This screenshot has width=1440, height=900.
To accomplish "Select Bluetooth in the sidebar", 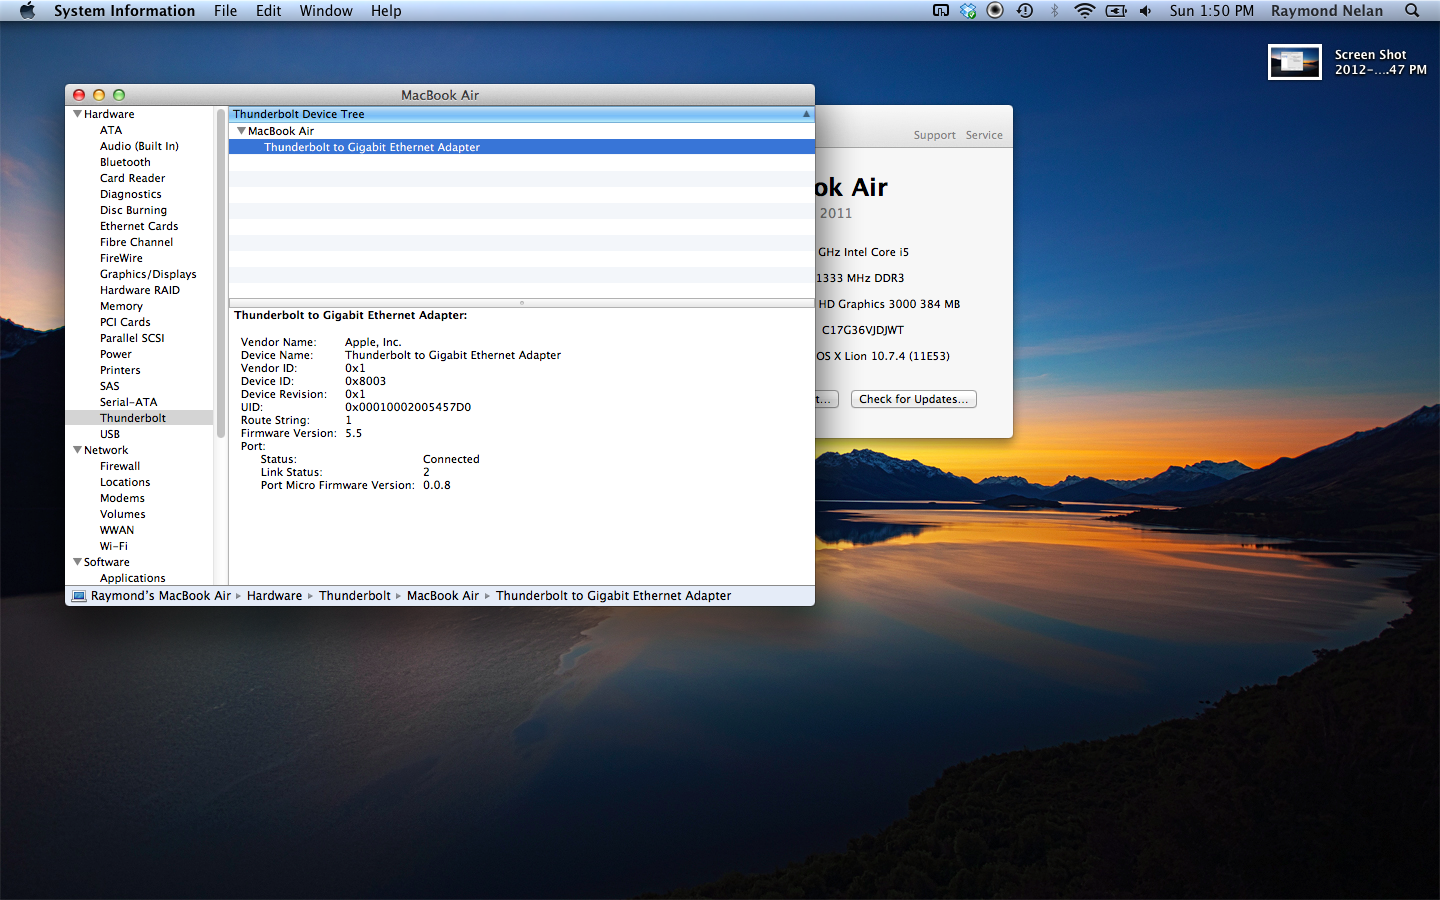I will tap(125, 162).
